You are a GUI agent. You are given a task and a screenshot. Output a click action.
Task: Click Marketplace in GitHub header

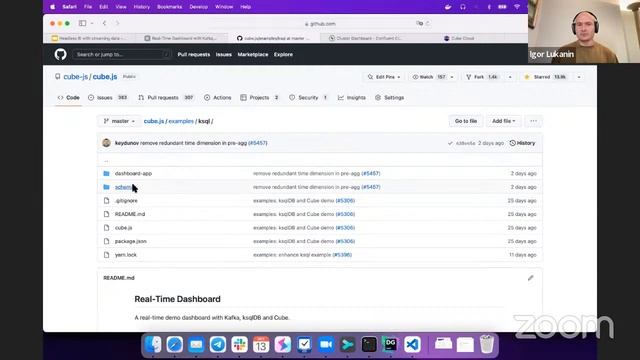253,54
